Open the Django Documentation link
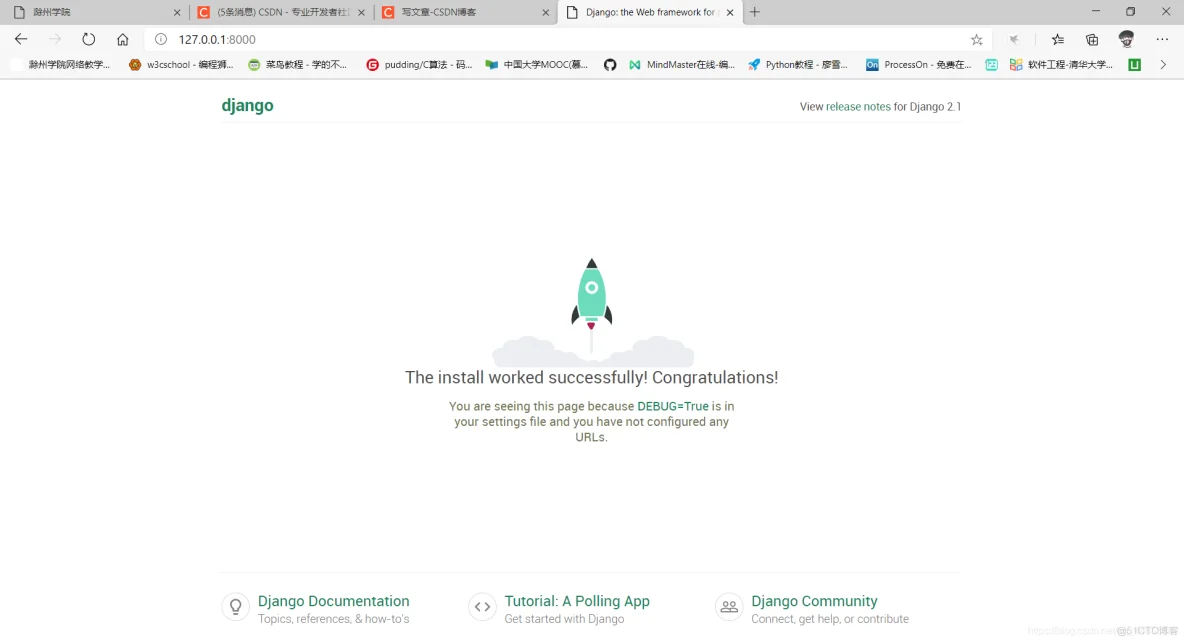The height and width of the screenshot is (642, 1184). pos(334,601)
